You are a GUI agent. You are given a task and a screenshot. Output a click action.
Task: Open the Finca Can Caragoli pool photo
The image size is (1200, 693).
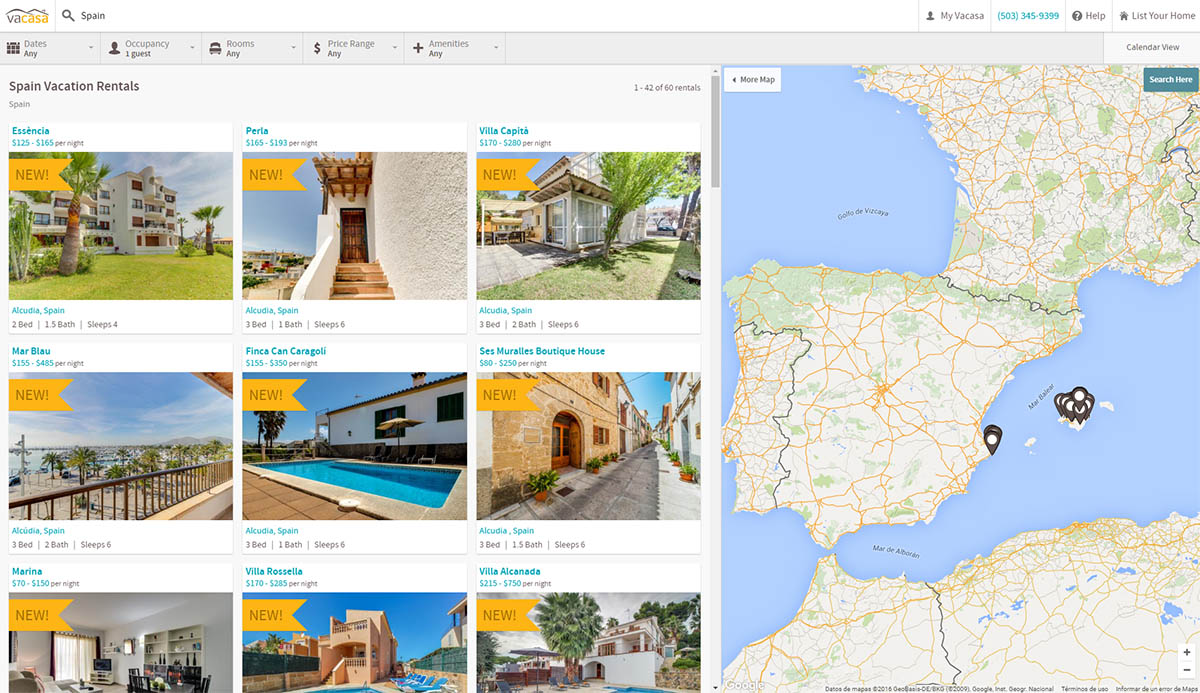coord(354,446)
